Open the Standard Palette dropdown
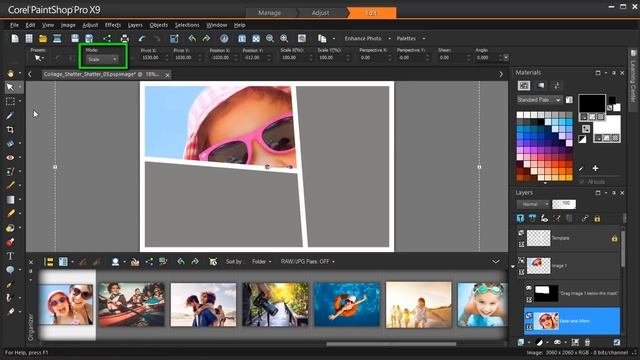This screenshot has width=640, height=360. click(x=540, y=100)
